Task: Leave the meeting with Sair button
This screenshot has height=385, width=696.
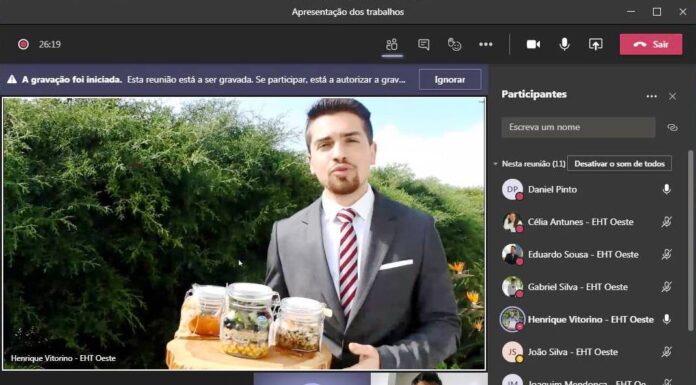Action: tap(651, 44)
